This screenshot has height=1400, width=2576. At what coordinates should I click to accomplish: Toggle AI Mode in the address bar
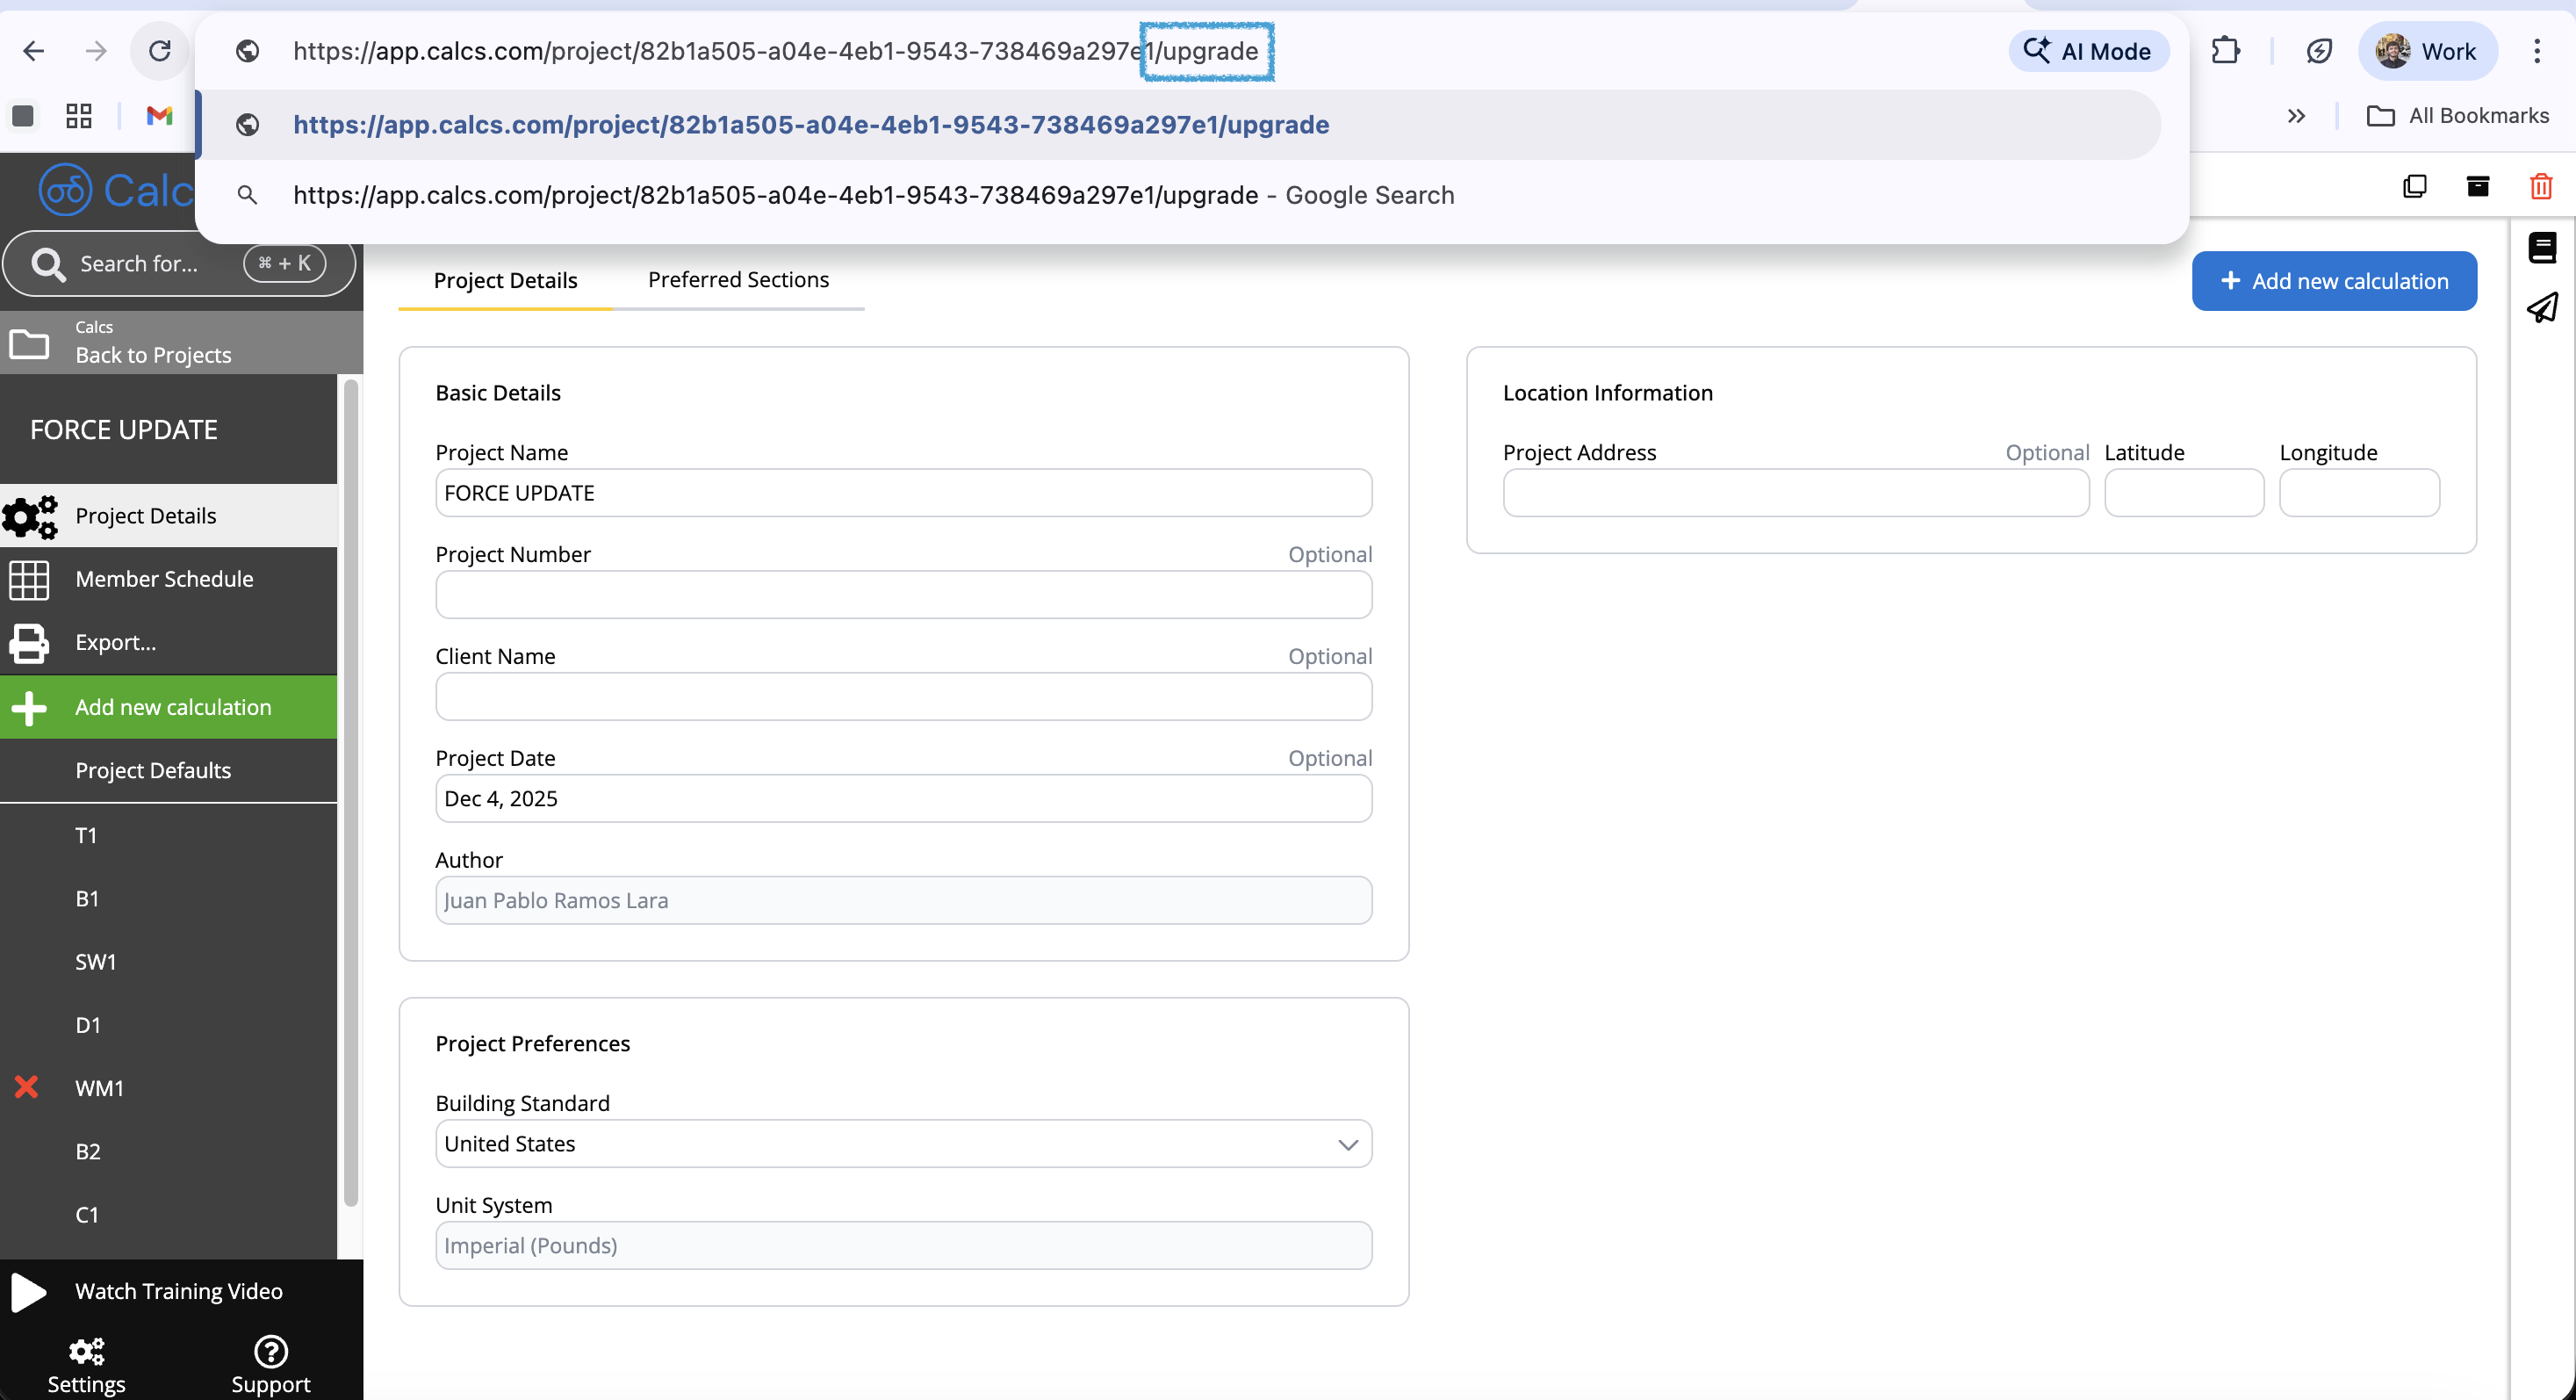2089,50
